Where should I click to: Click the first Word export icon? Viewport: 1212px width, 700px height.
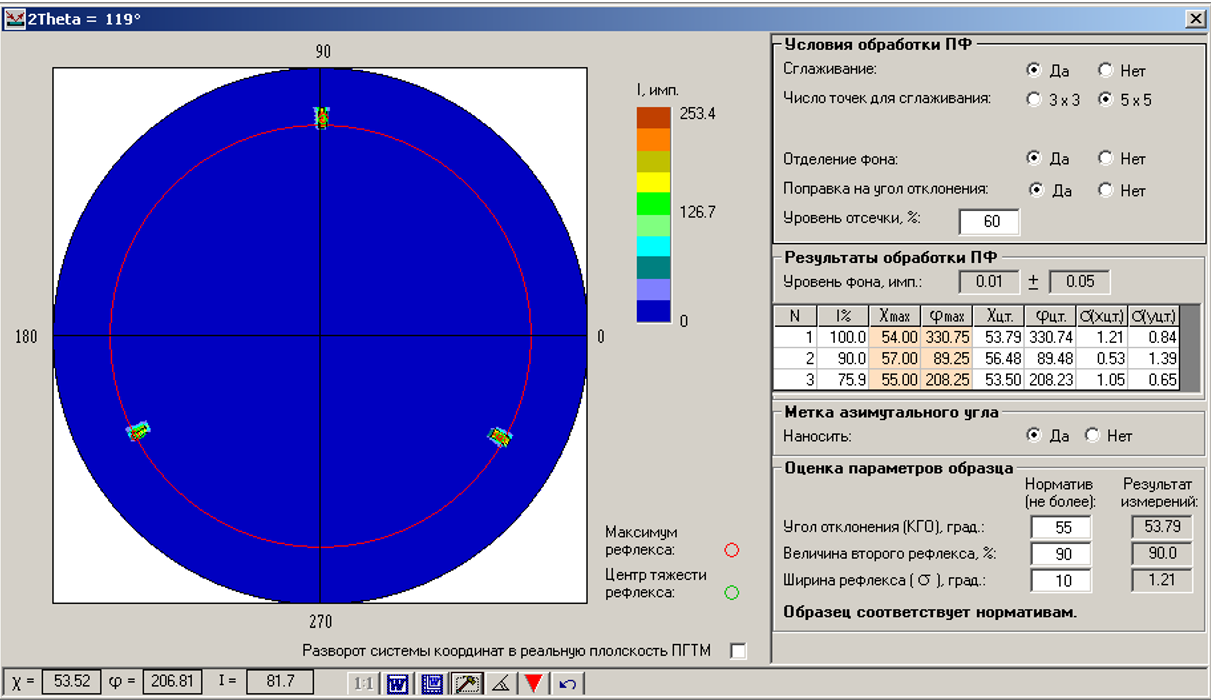point(398,684)
